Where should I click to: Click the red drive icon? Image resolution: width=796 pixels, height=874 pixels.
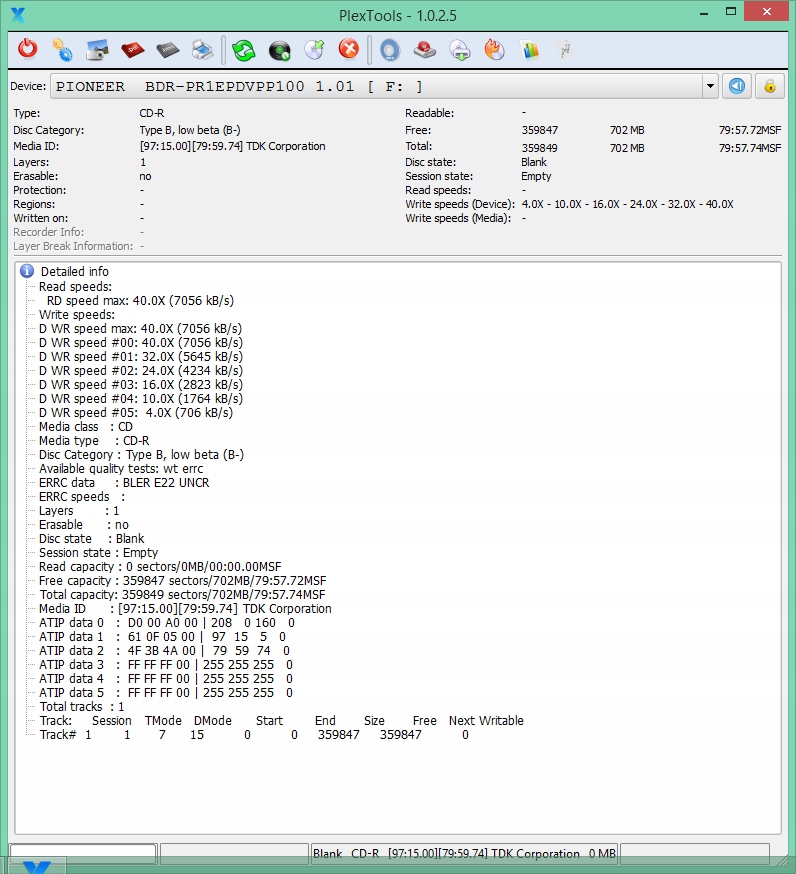click(425, 49)
